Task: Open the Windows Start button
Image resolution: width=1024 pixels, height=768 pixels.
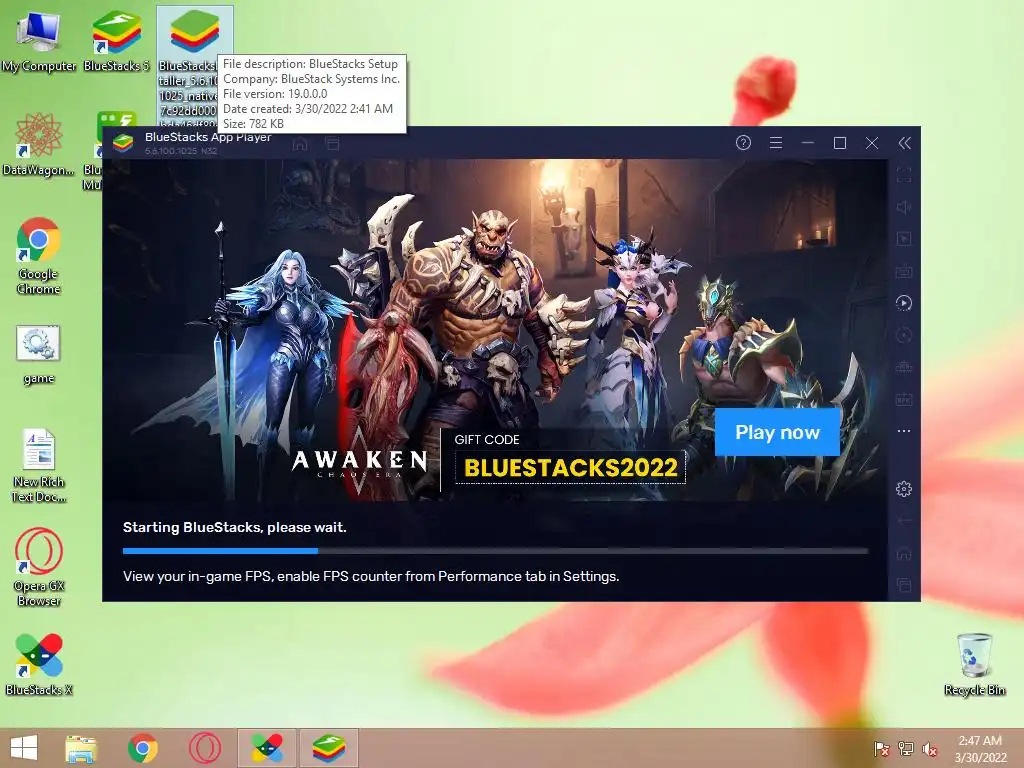Action: tap(24, 748)
